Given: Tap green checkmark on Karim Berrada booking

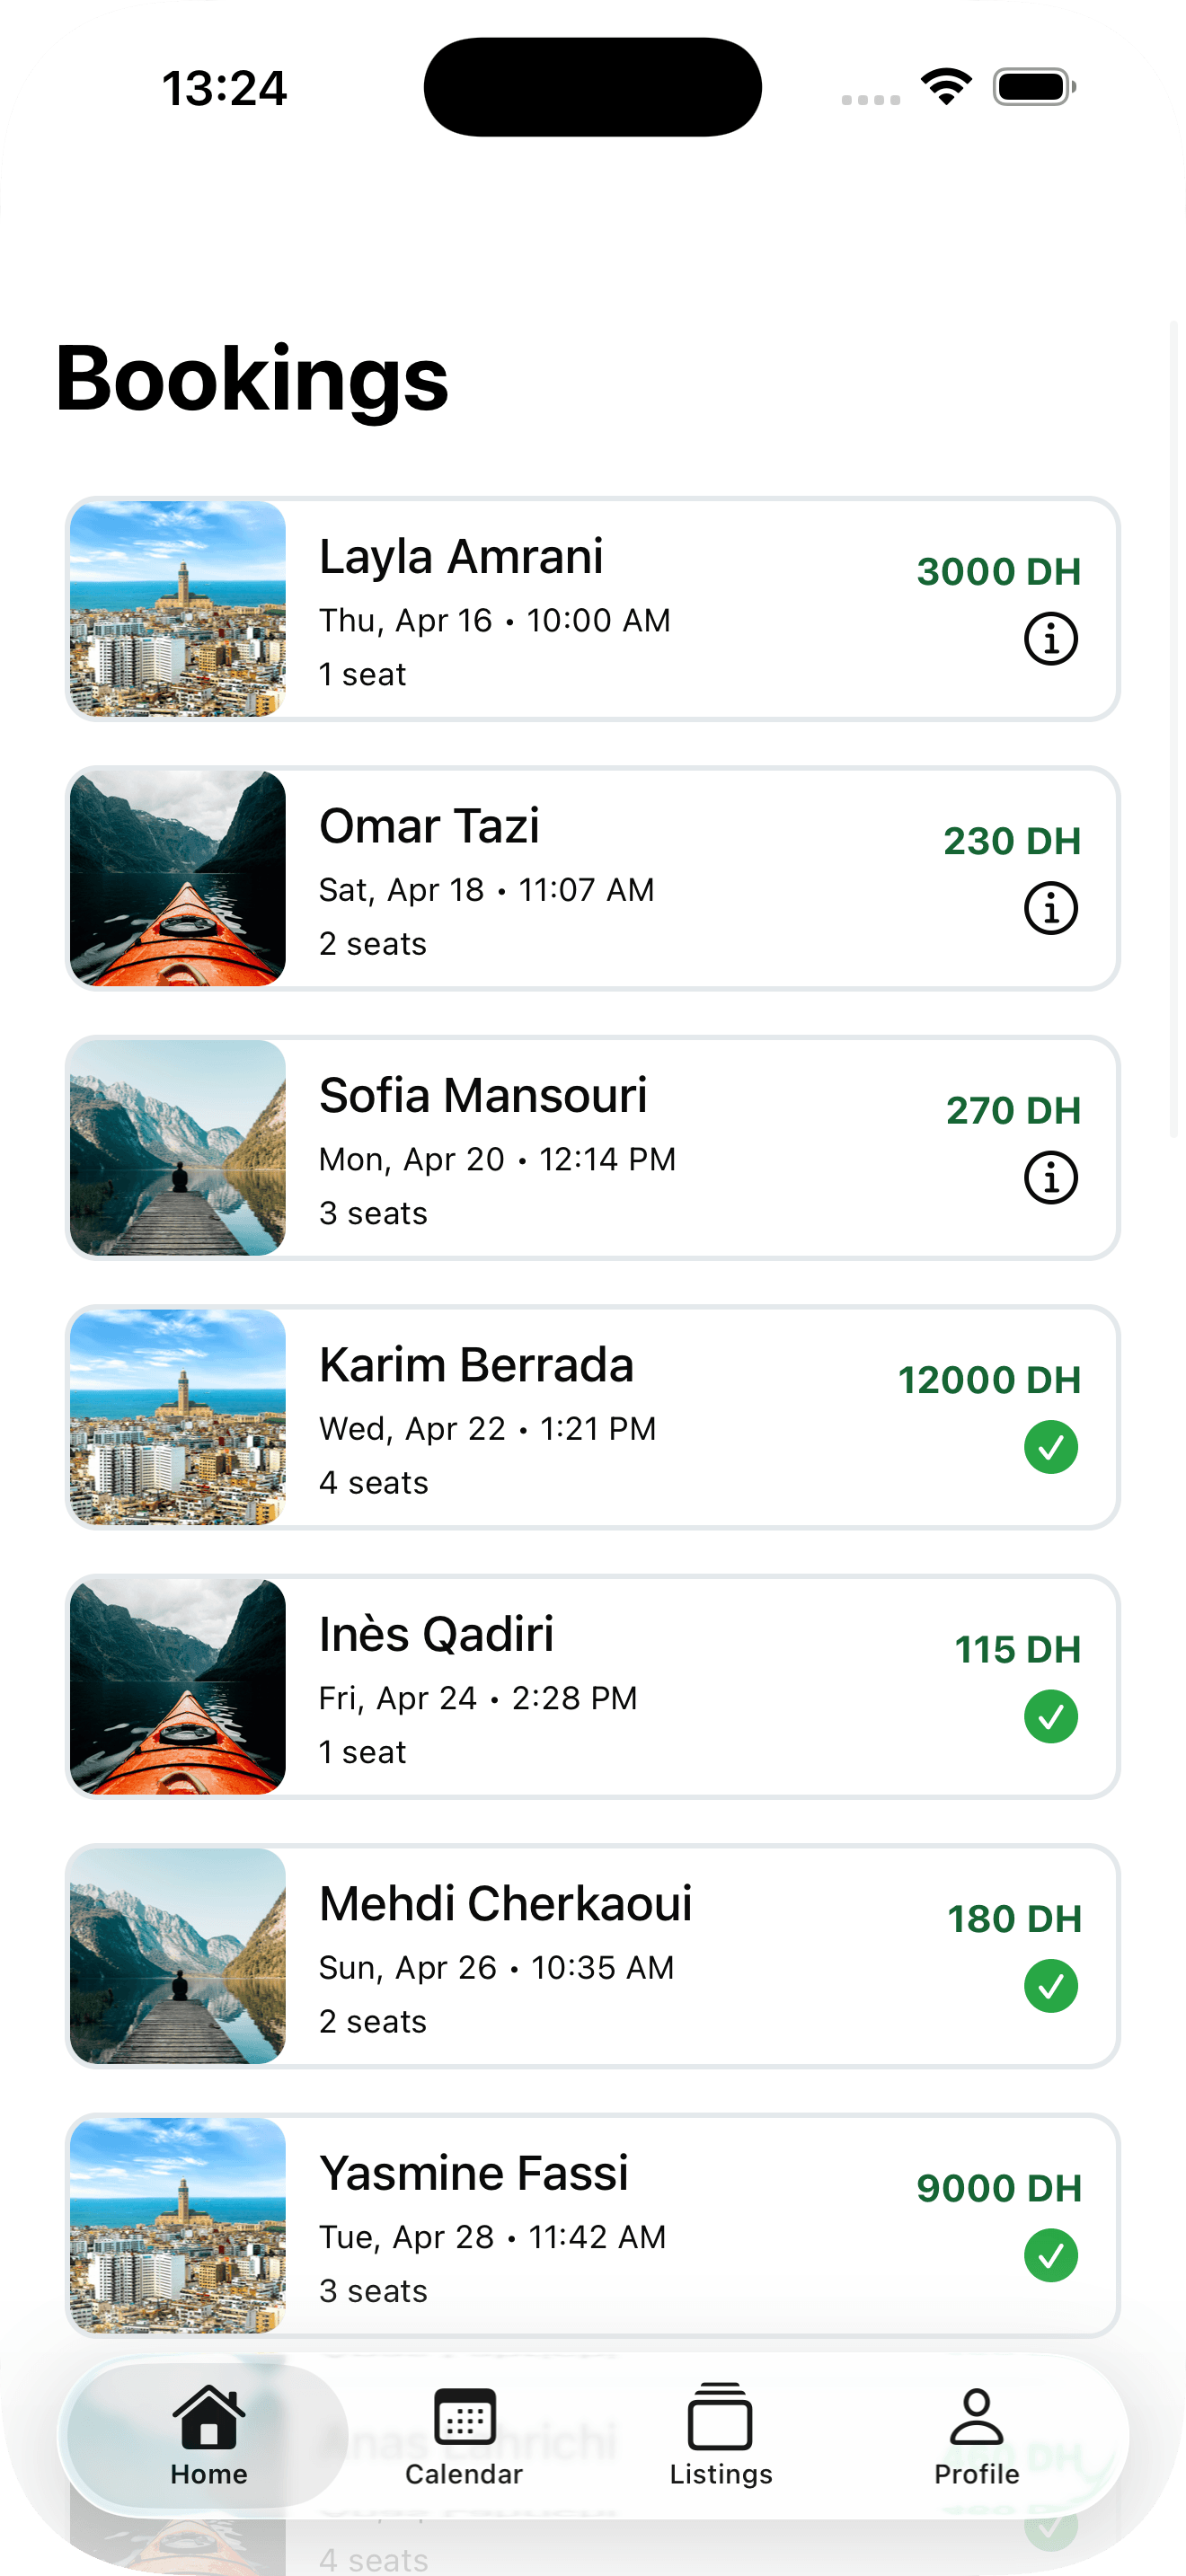Looking at the screenshot, I should pos(1050,1447).
